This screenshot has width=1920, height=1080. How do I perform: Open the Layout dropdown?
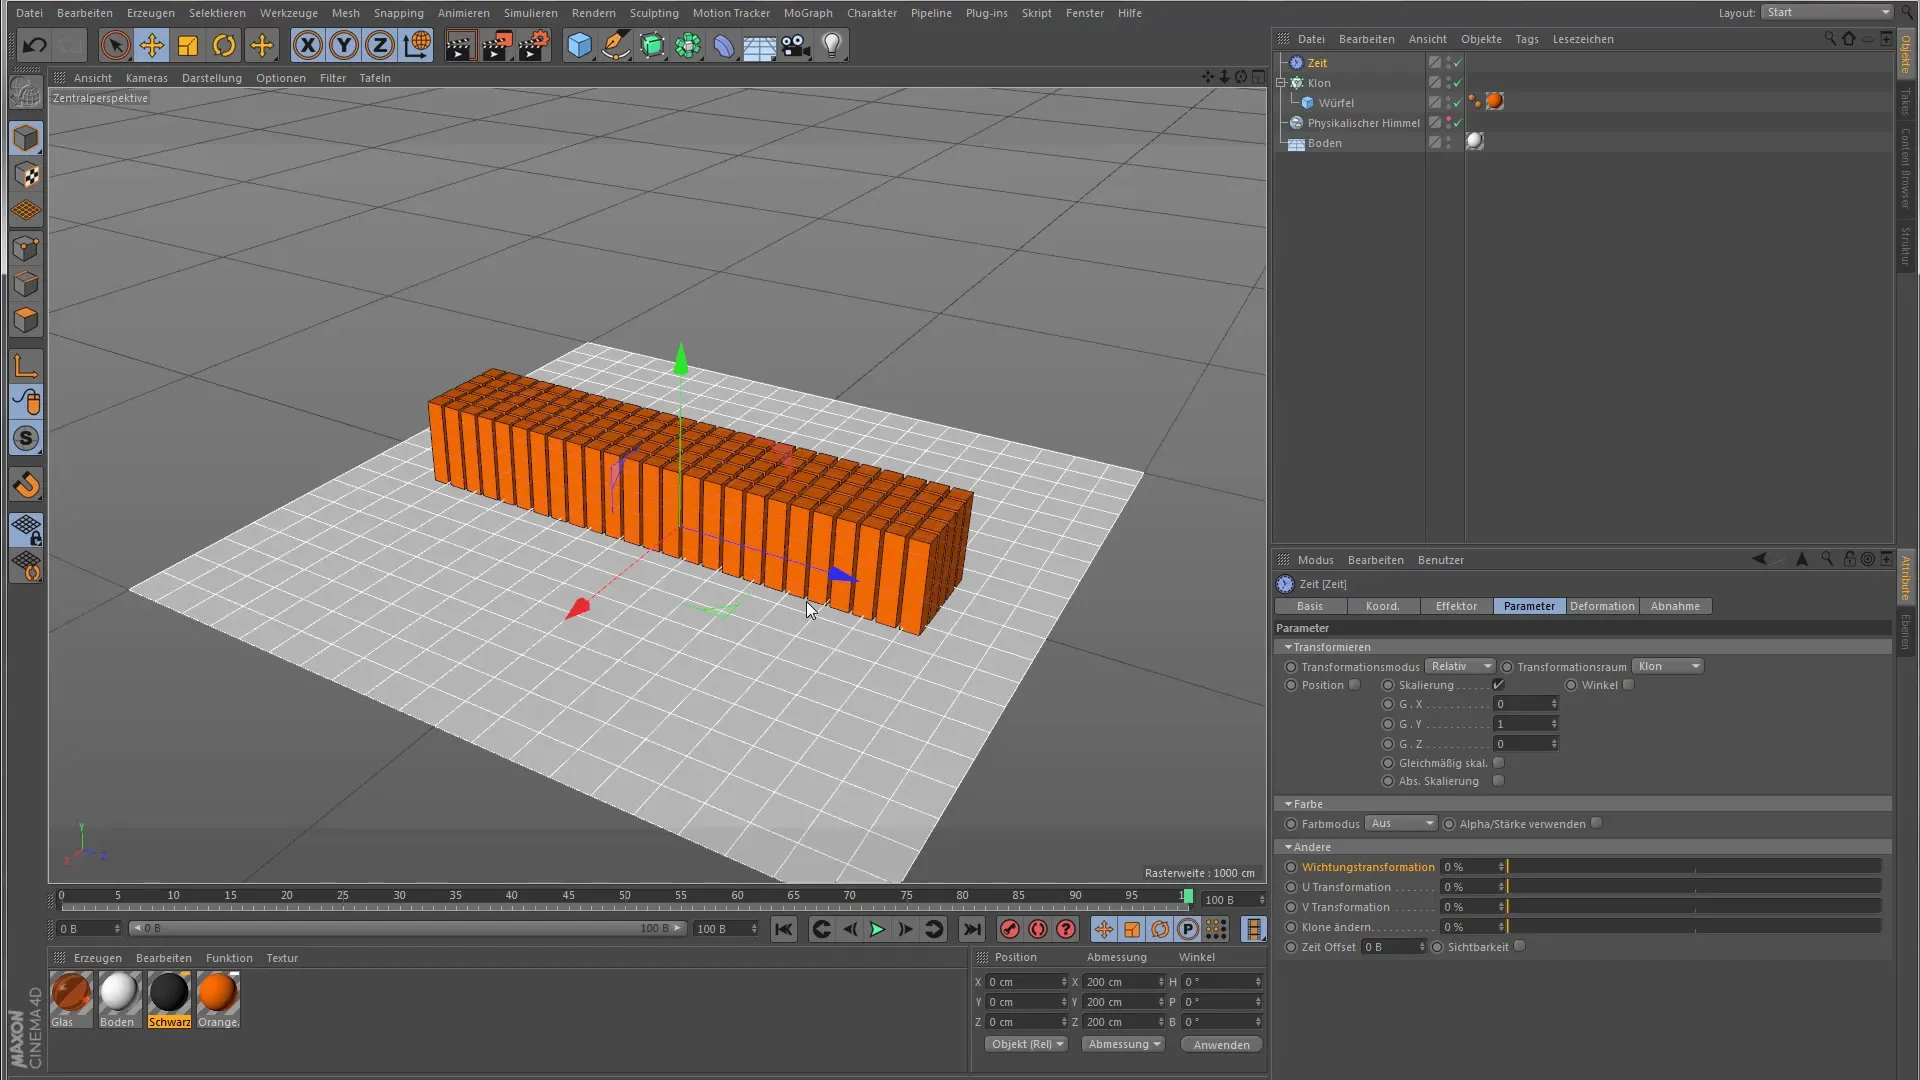pos(1827,12)
